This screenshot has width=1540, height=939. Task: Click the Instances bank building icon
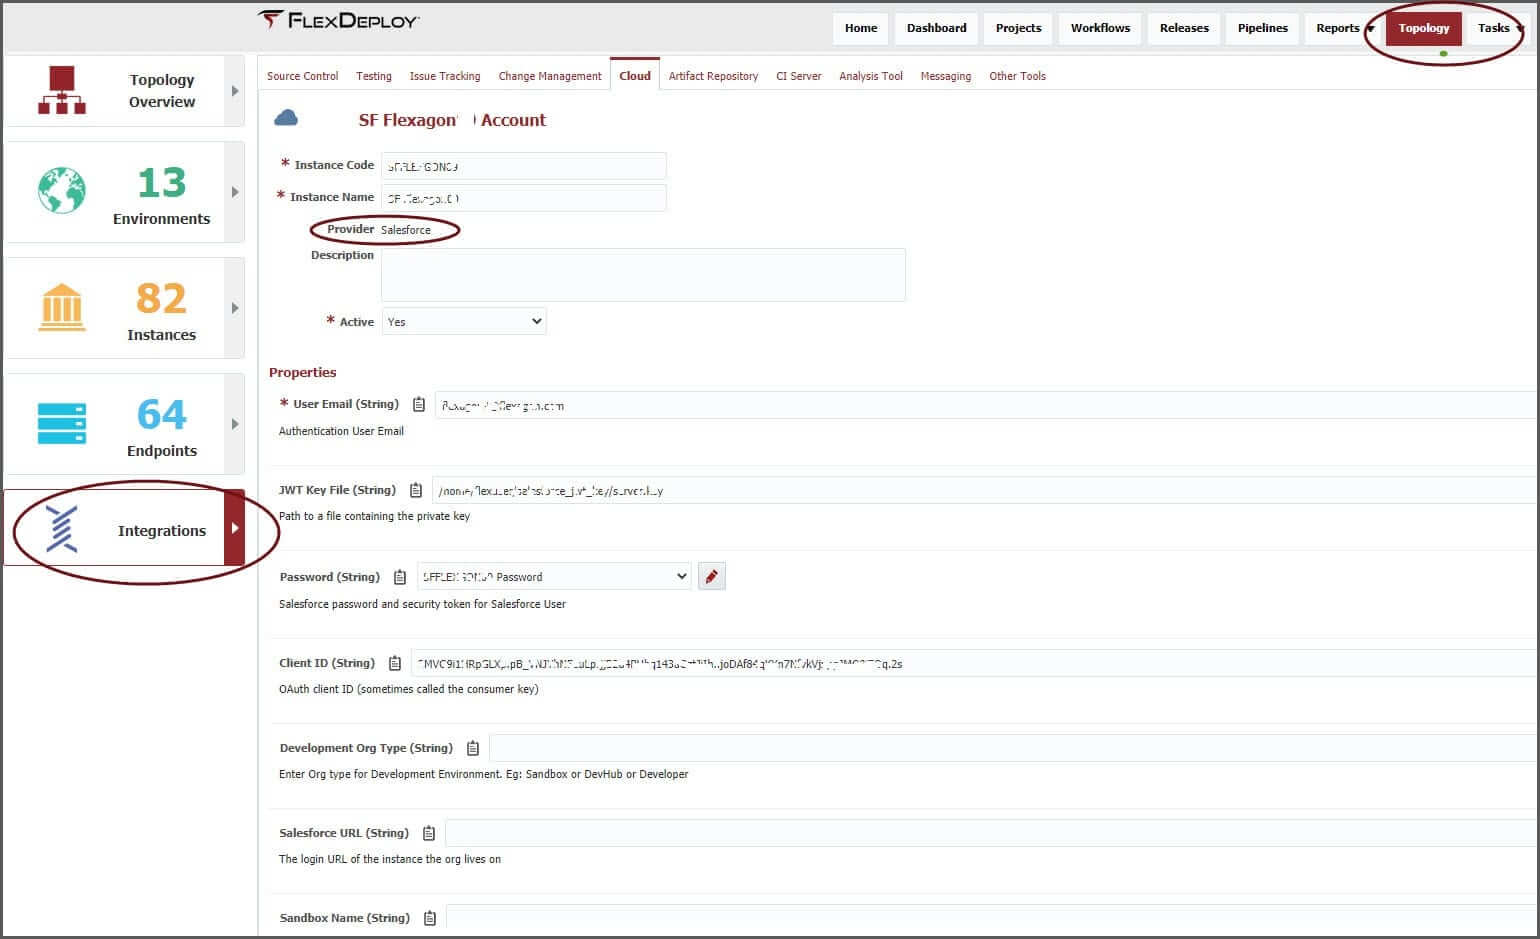pyautogui.click(x=61, y=307)
